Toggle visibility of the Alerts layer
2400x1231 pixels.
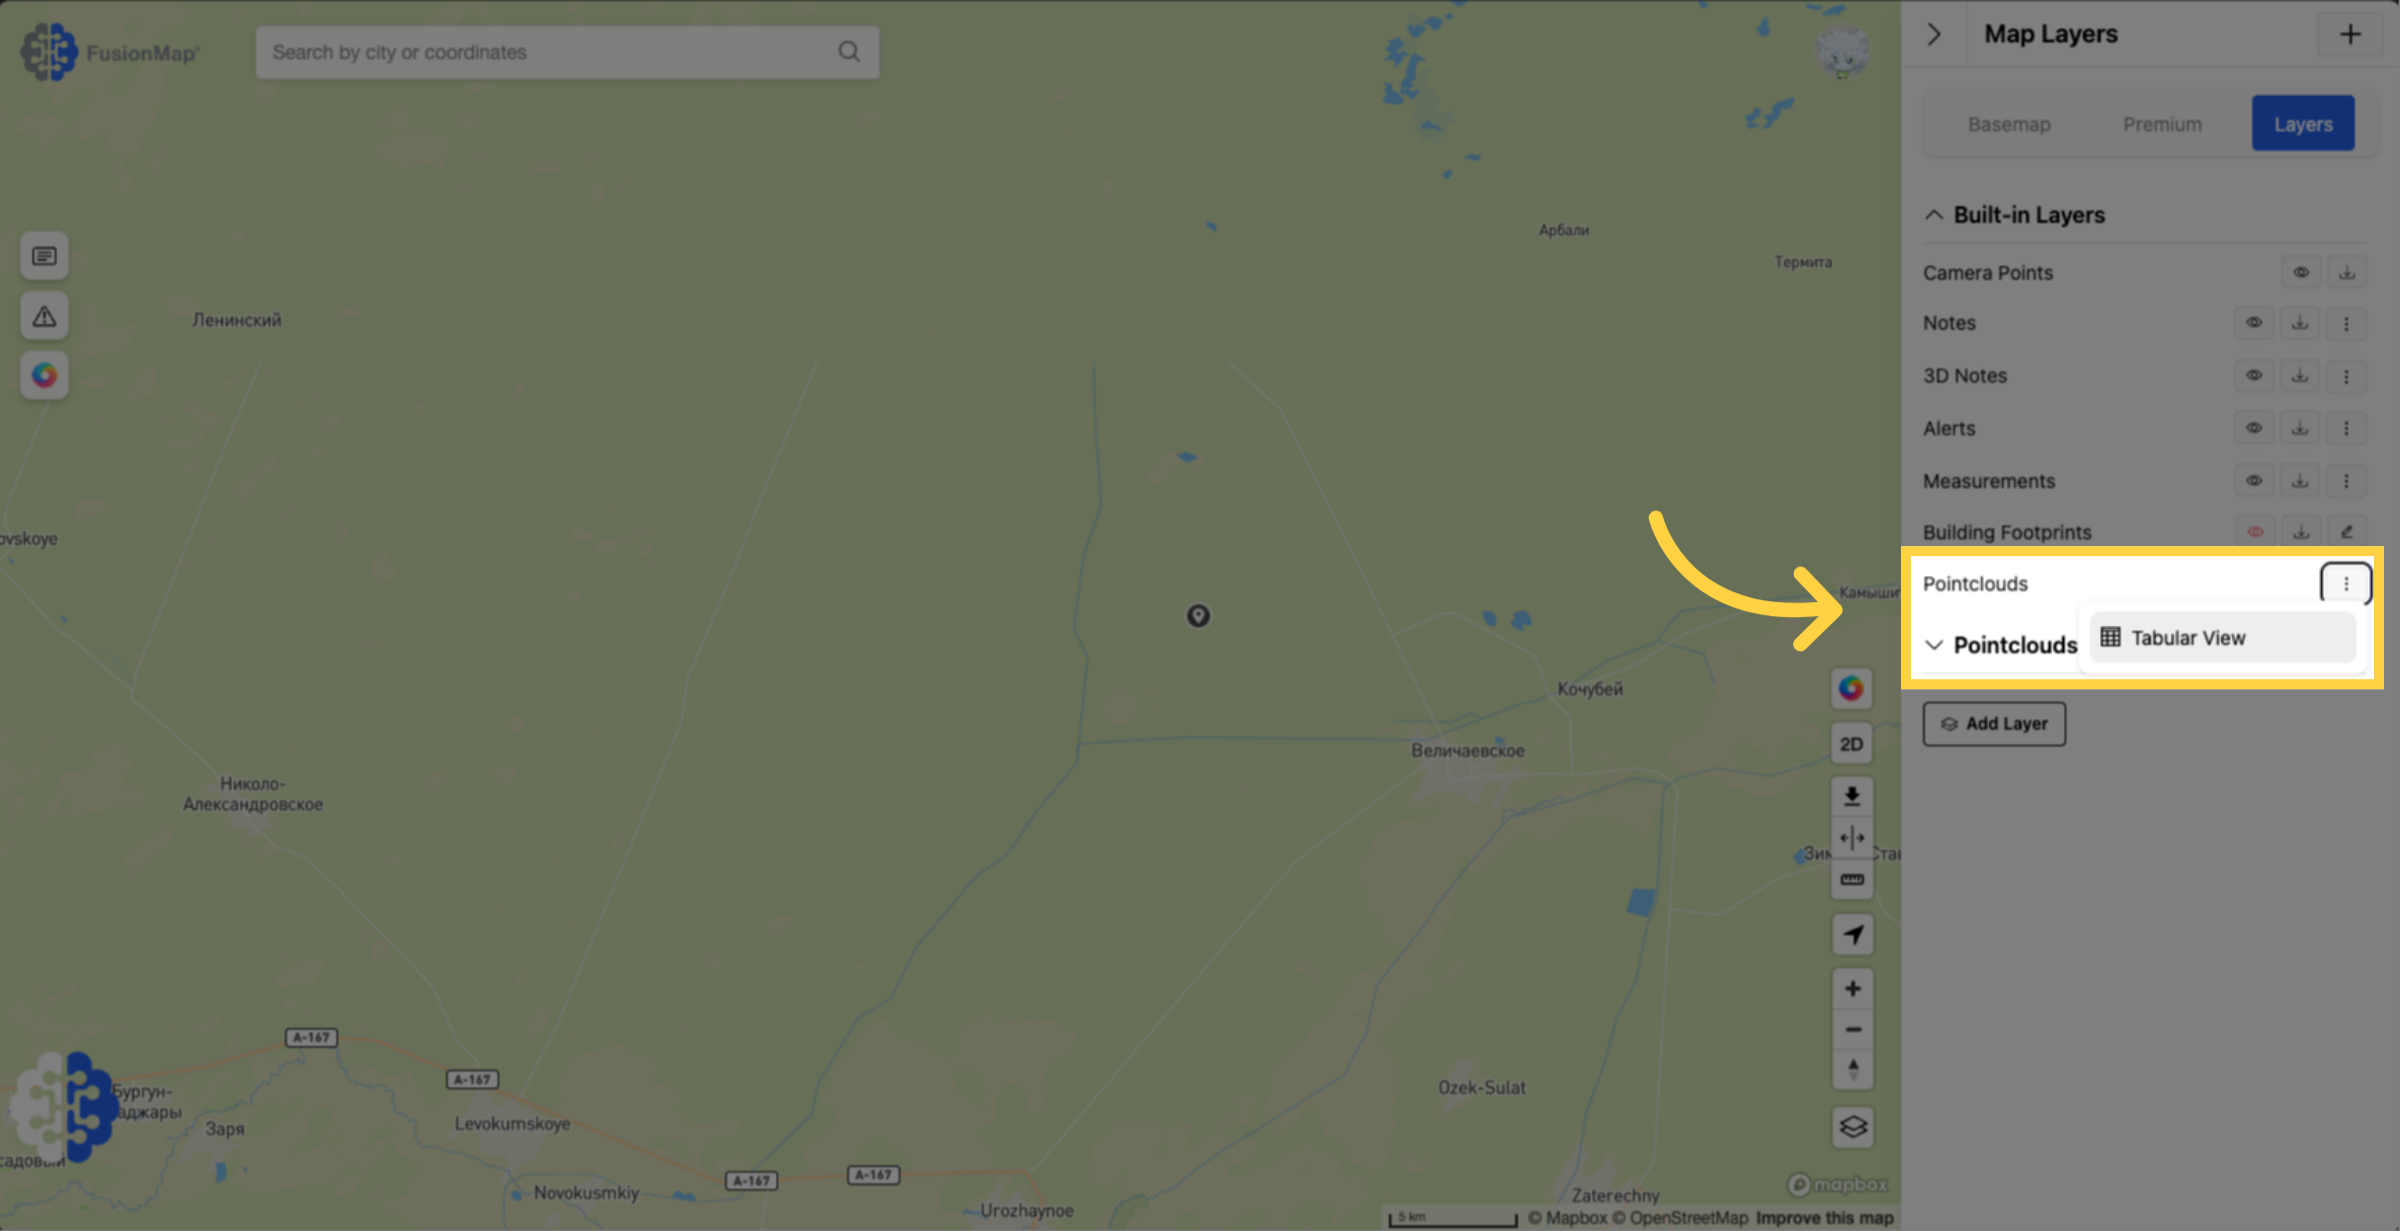click(2254, 428)
